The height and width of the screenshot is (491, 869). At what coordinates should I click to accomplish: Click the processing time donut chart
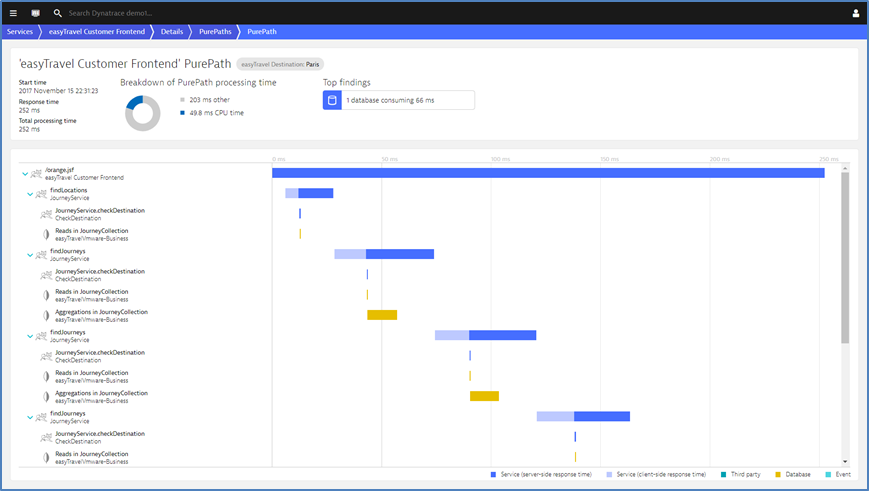pos(142,113)
